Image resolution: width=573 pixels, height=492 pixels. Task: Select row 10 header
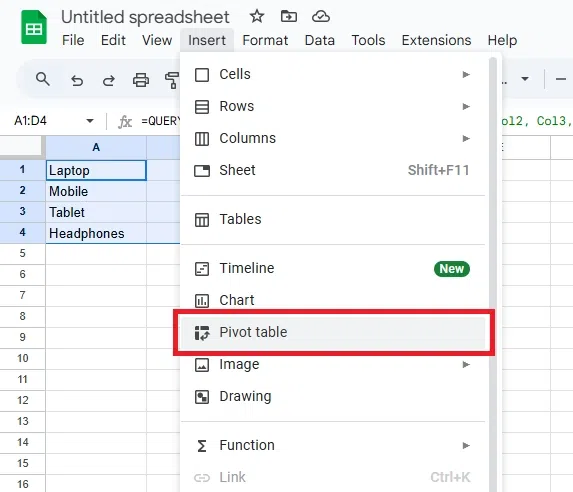pyautogui.click(x=23, y=358)
